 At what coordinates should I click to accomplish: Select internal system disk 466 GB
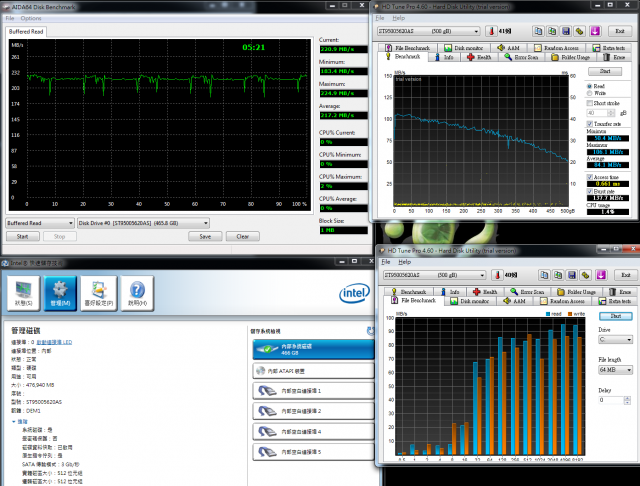(313, 349)
